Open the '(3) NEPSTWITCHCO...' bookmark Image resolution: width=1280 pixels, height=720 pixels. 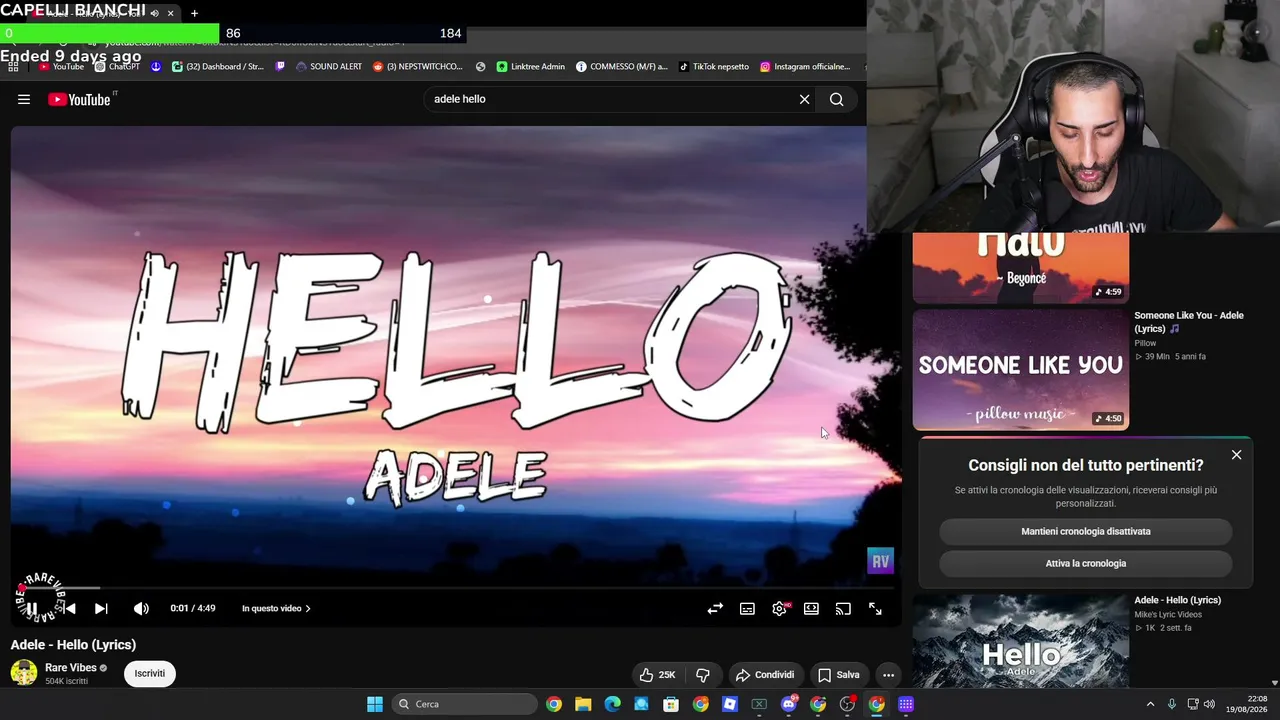(418, 66)
